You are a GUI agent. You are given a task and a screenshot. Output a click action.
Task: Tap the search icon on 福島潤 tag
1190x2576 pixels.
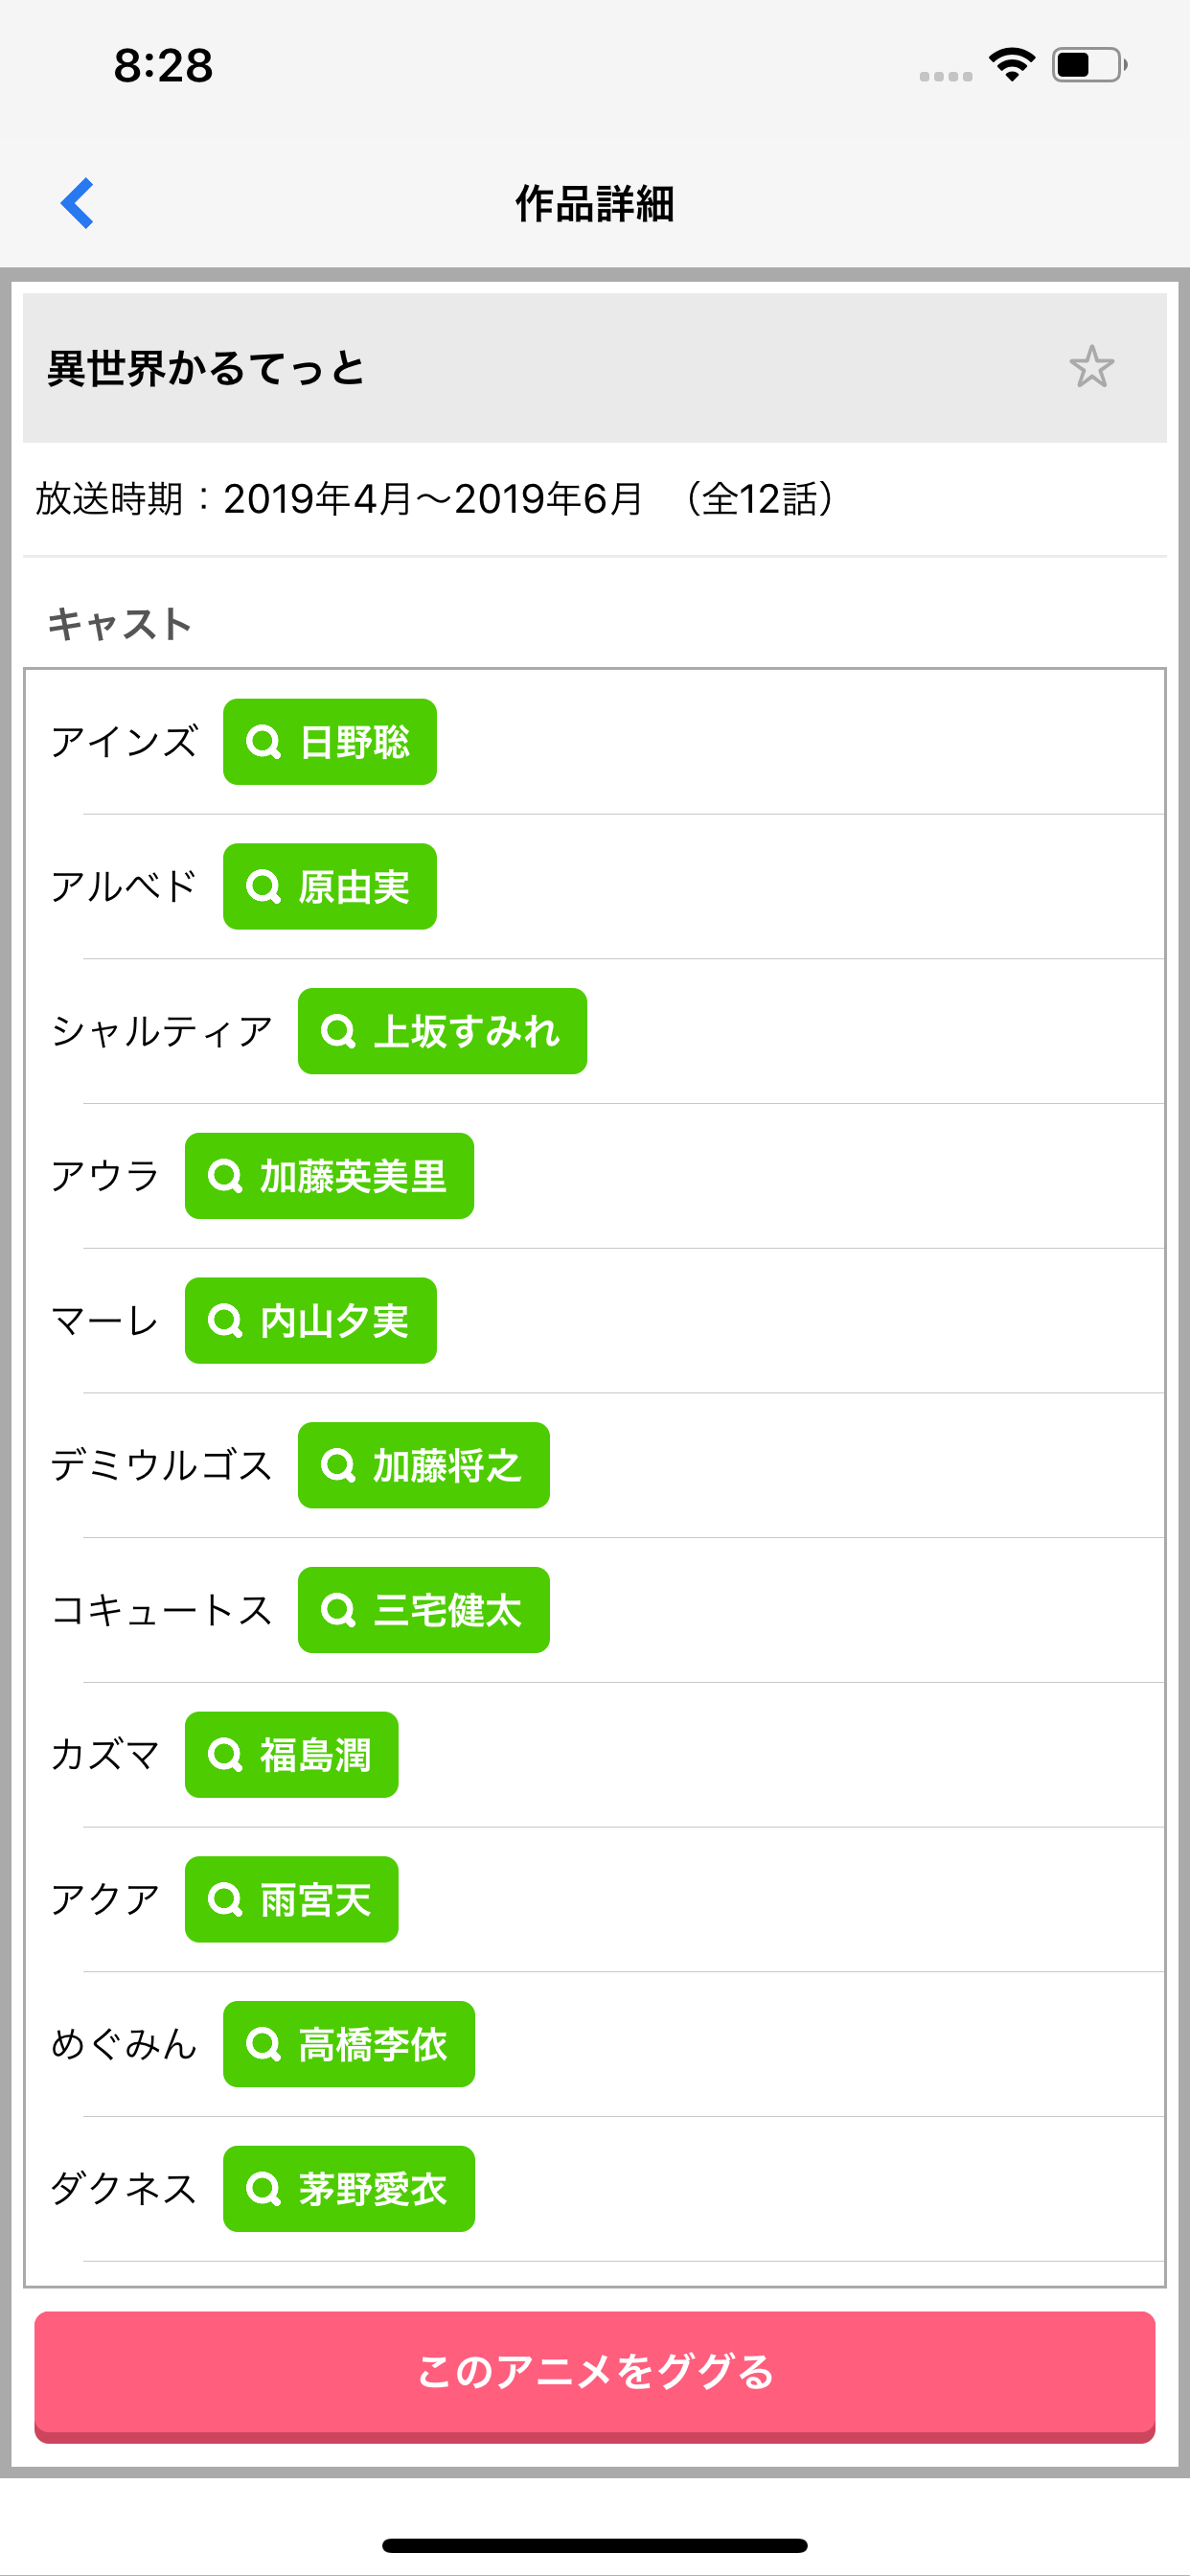click(225, 1755)
